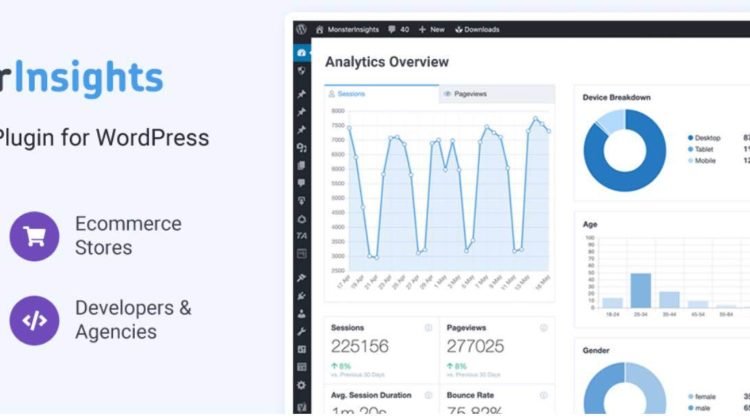Click the Gender donut chart
The height and width of the screenshot is (420, 750).
(625, 388)
